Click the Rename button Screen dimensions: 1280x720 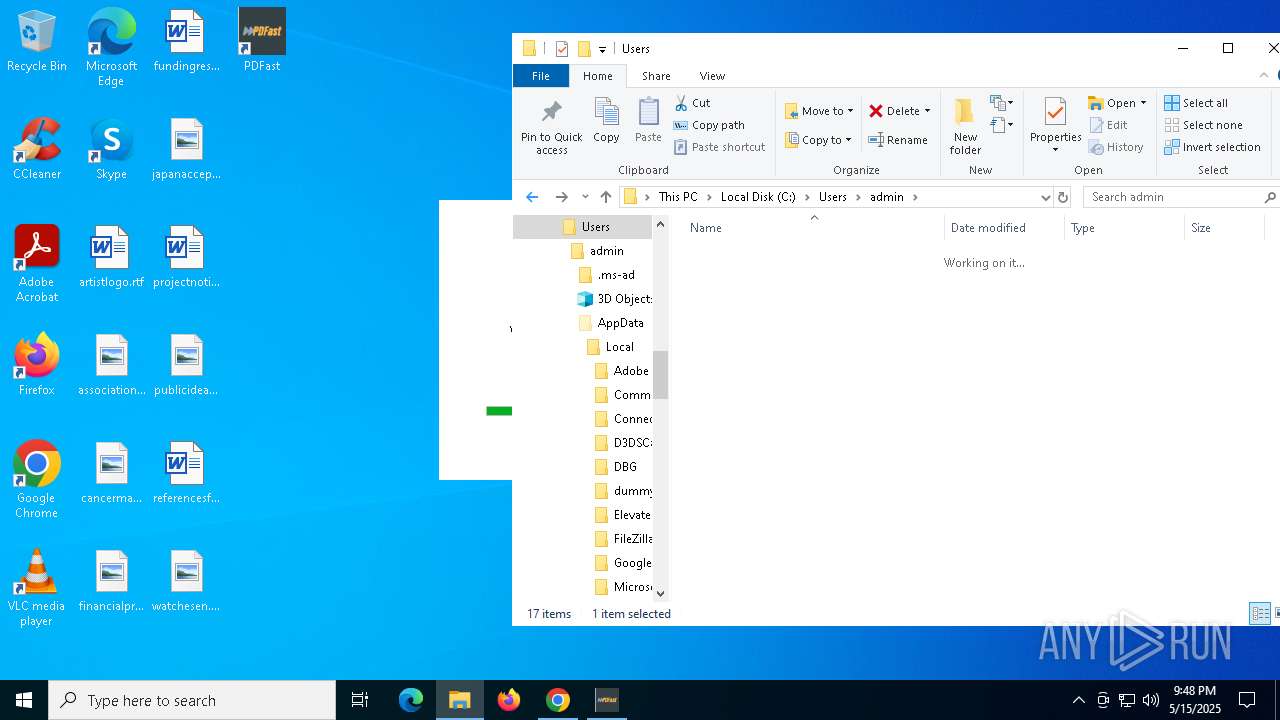click(898, 140)
